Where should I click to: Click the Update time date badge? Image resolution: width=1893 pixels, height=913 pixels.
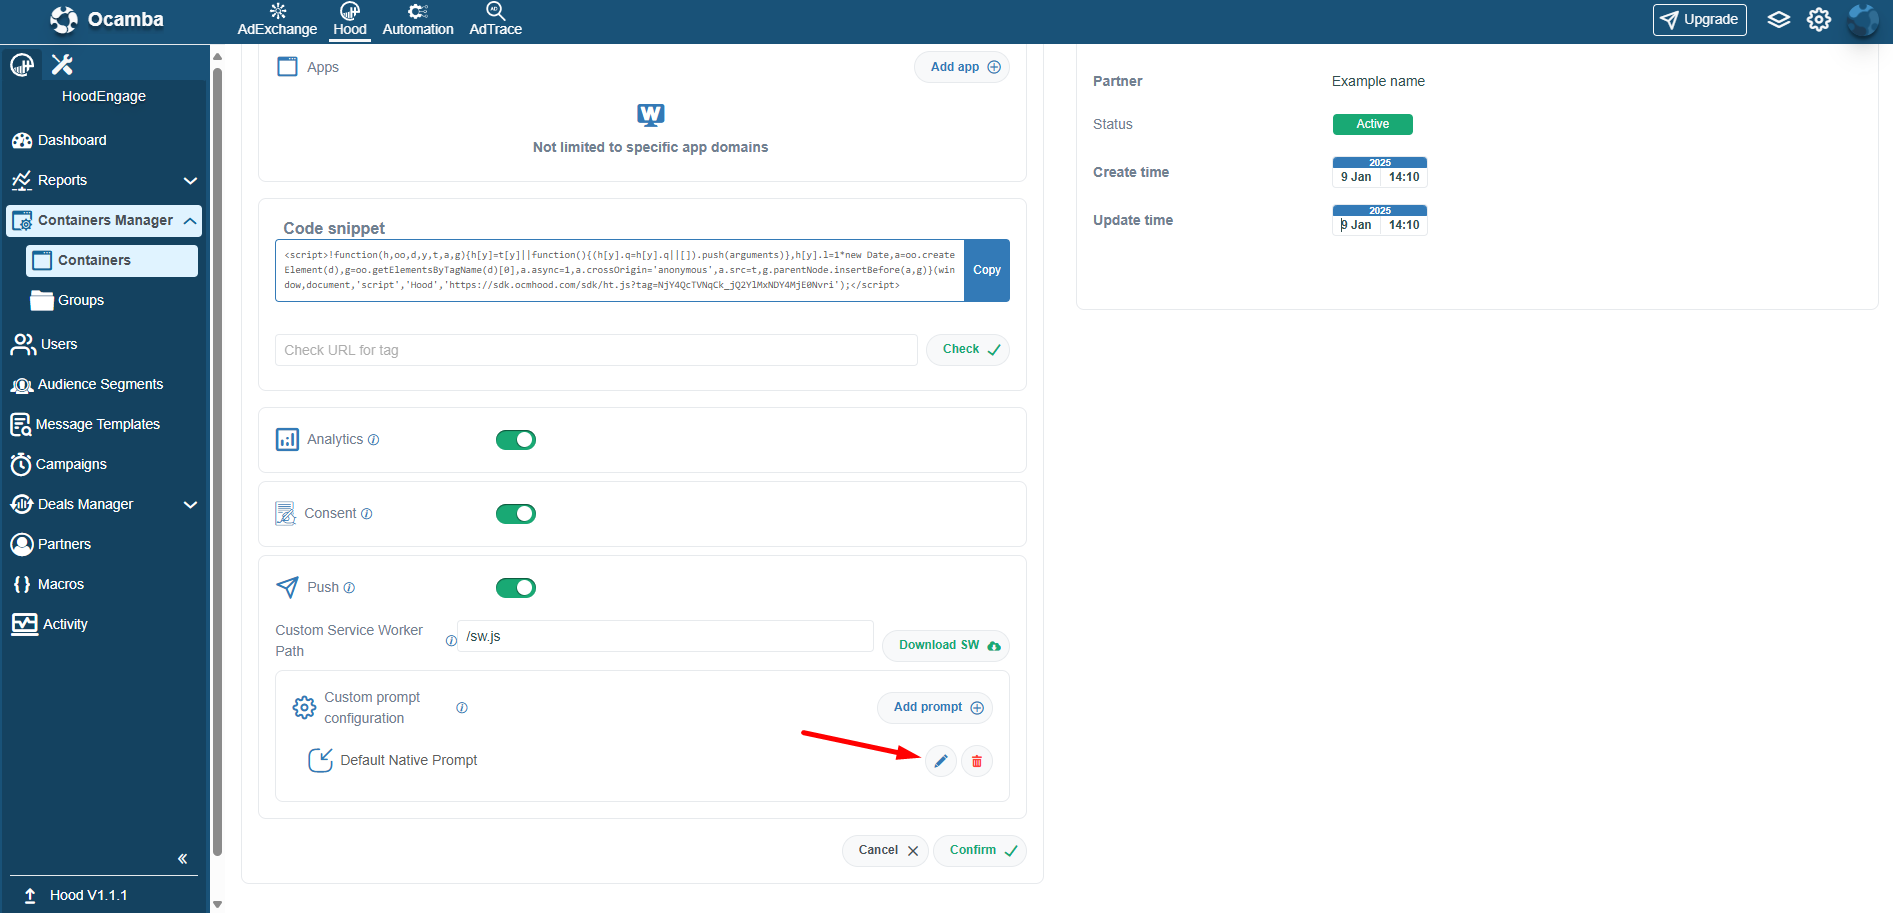click(1380, 220)
